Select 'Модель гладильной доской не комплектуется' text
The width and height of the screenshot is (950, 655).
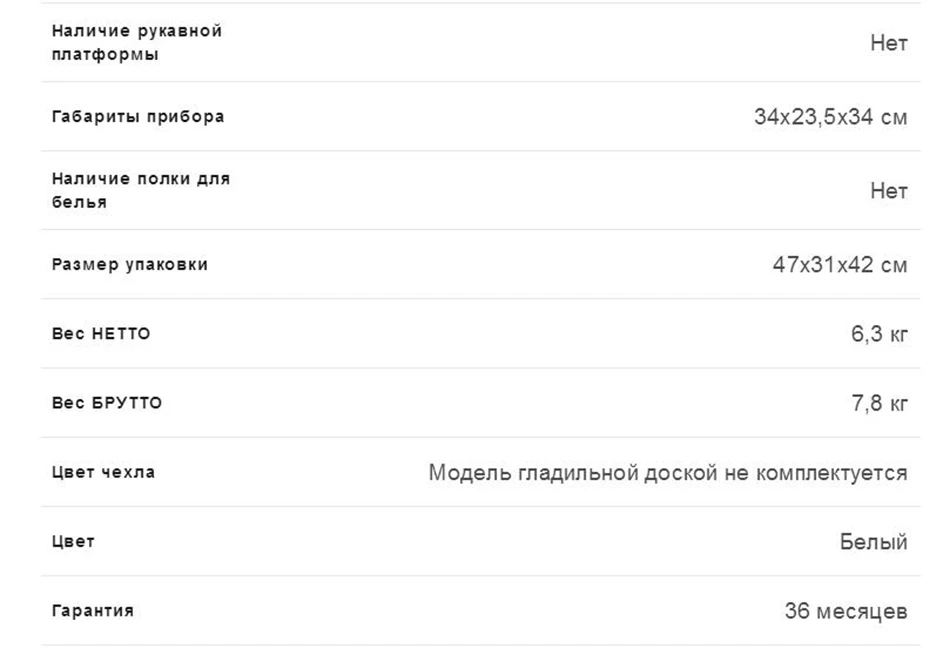tap(668, 473)
